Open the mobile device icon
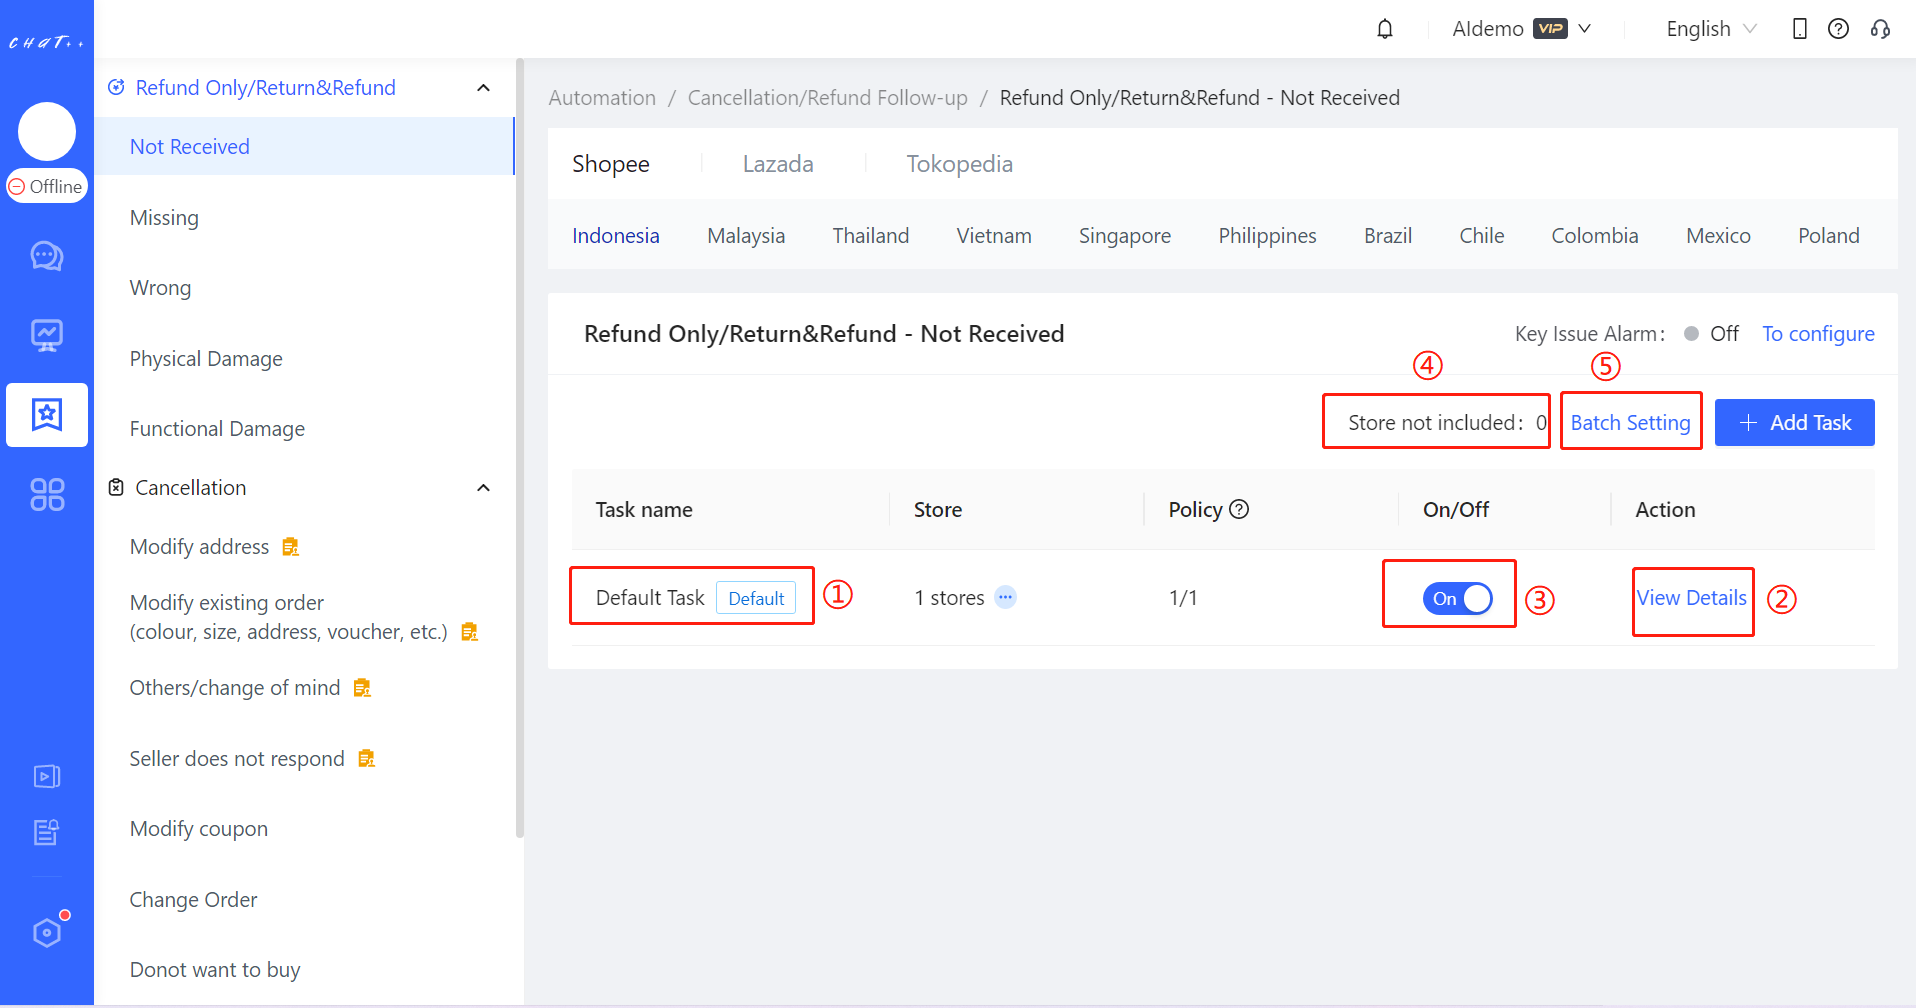Viewport: 1916px width, 1008px height. 1800,29
